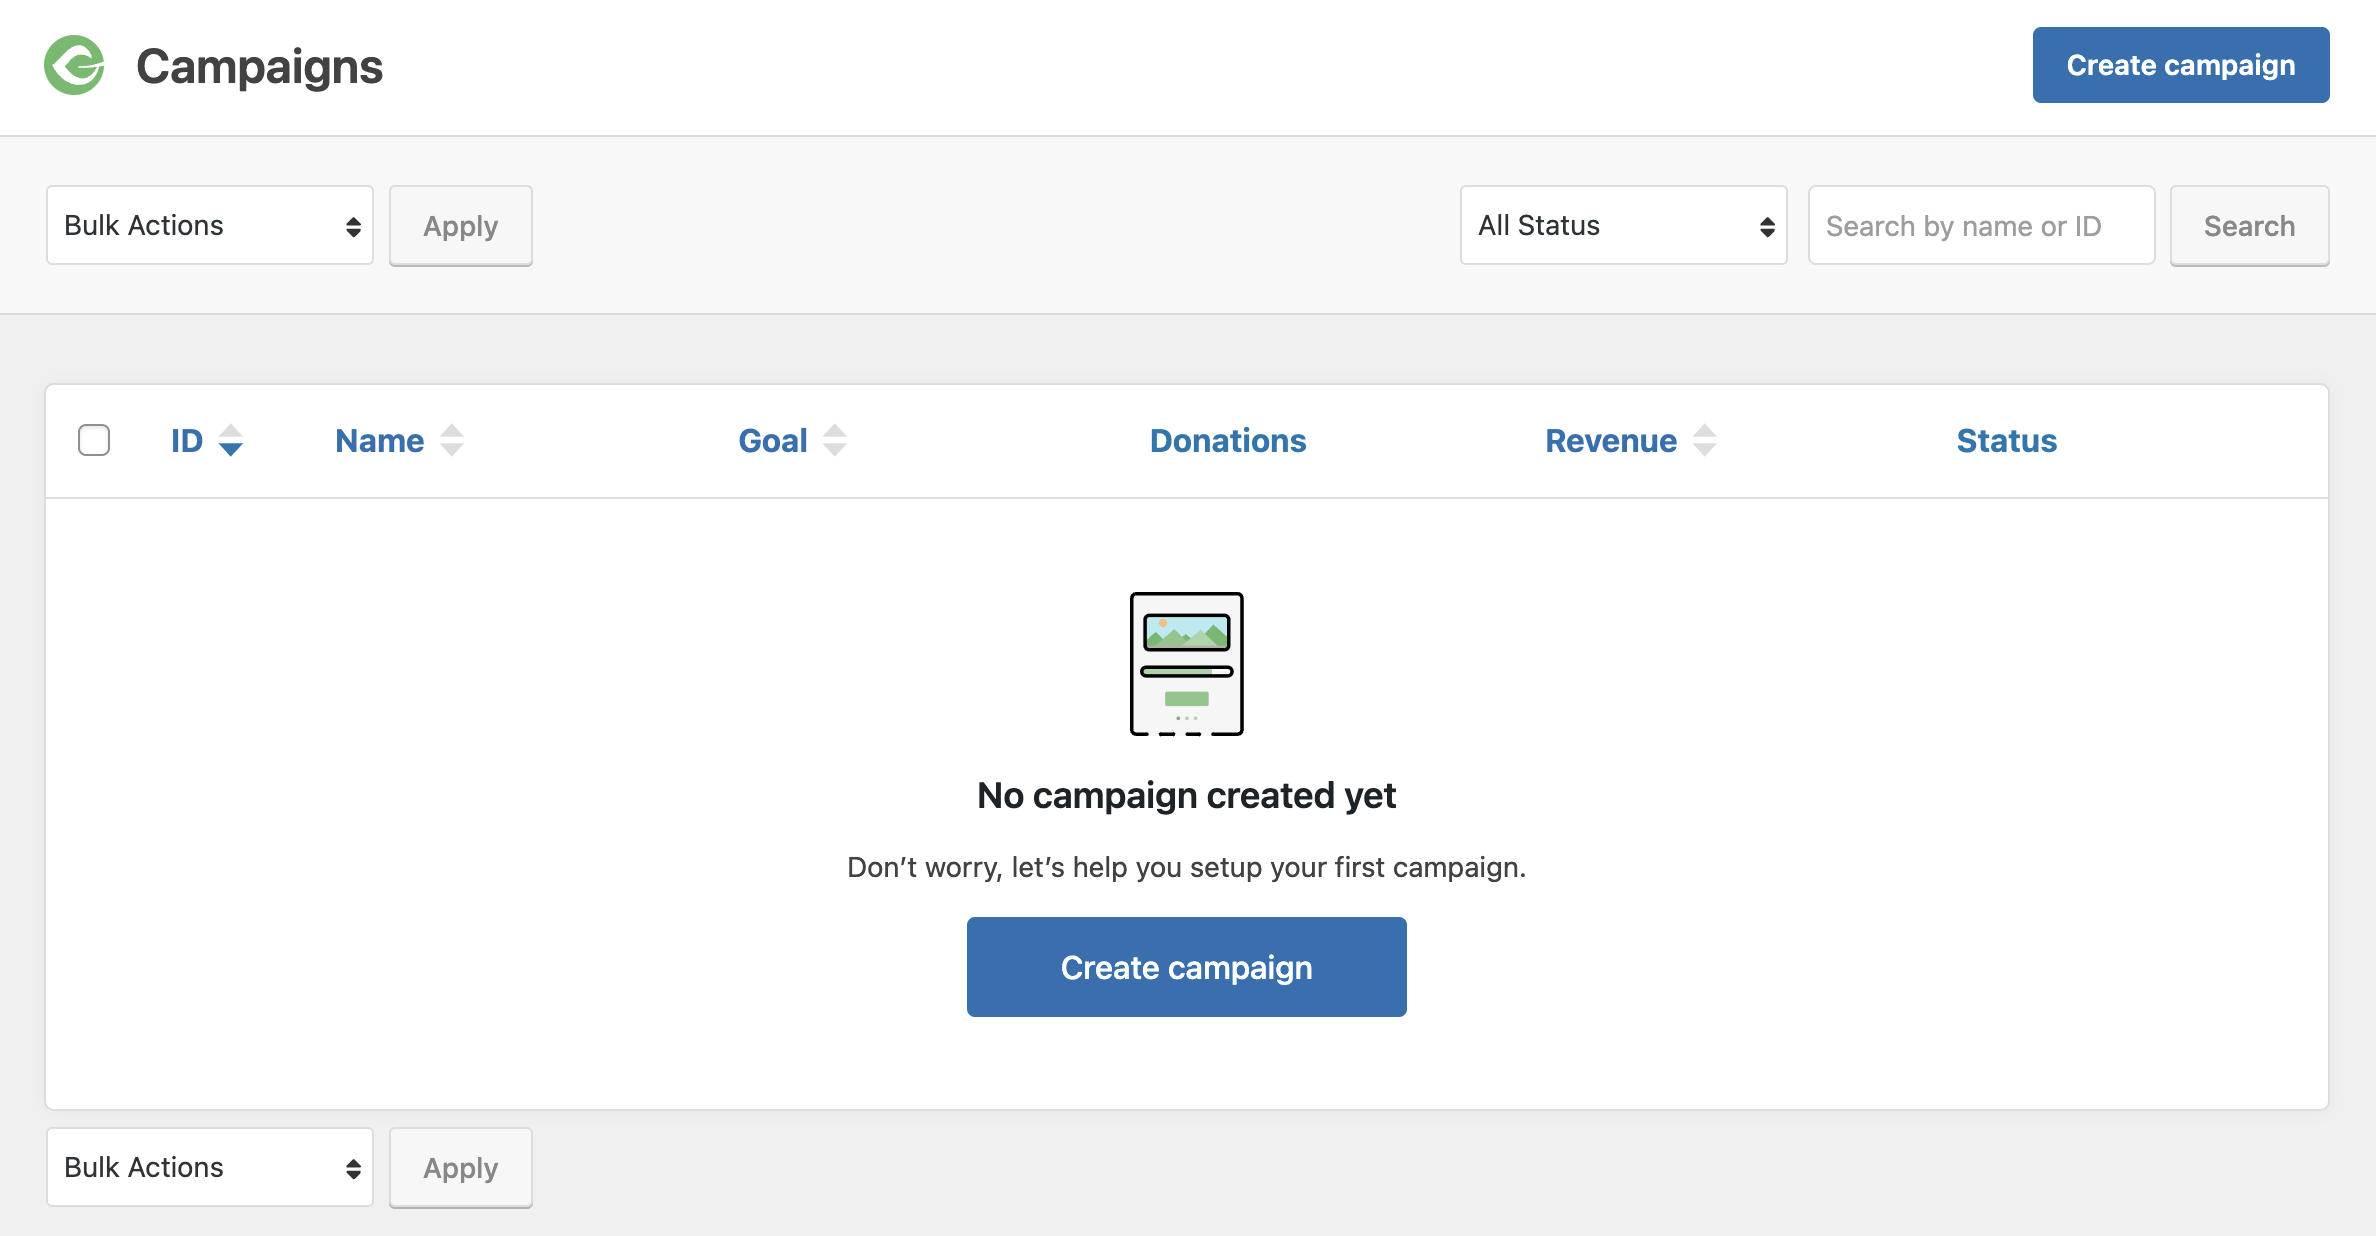Sort the table by Goal header
Viewport: 2376px width, 1236px height.
coord(773,441)
